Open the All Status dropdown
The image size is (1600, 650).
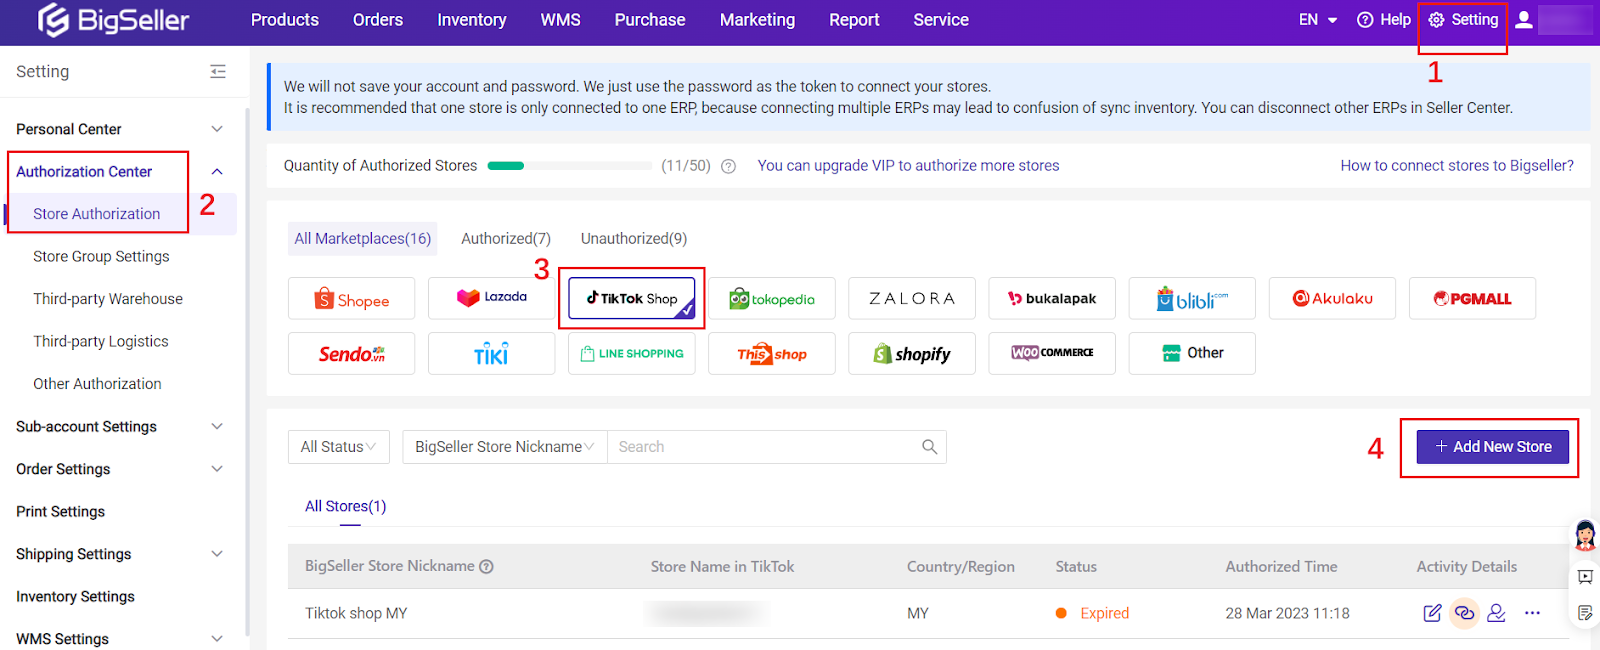click(x=338, y=447)
